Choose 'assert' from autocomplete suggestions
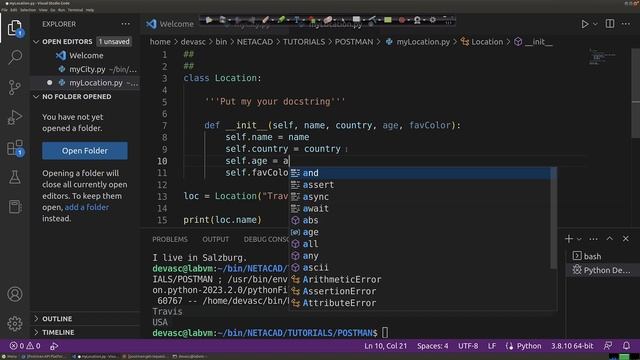Image resolution: width=640 pixels, height=360 pixels. (x=420, y=184)
